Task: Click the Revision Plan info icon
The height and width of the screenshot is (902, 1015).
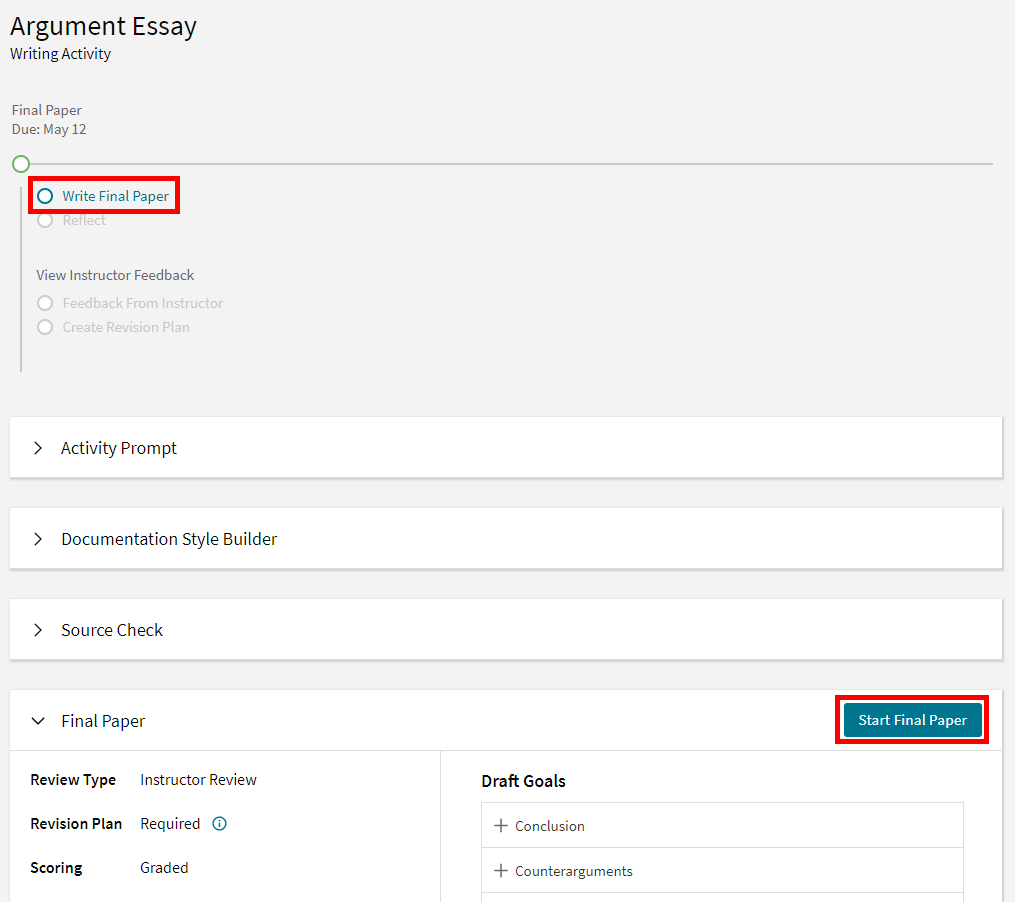Action: (220, 824)
